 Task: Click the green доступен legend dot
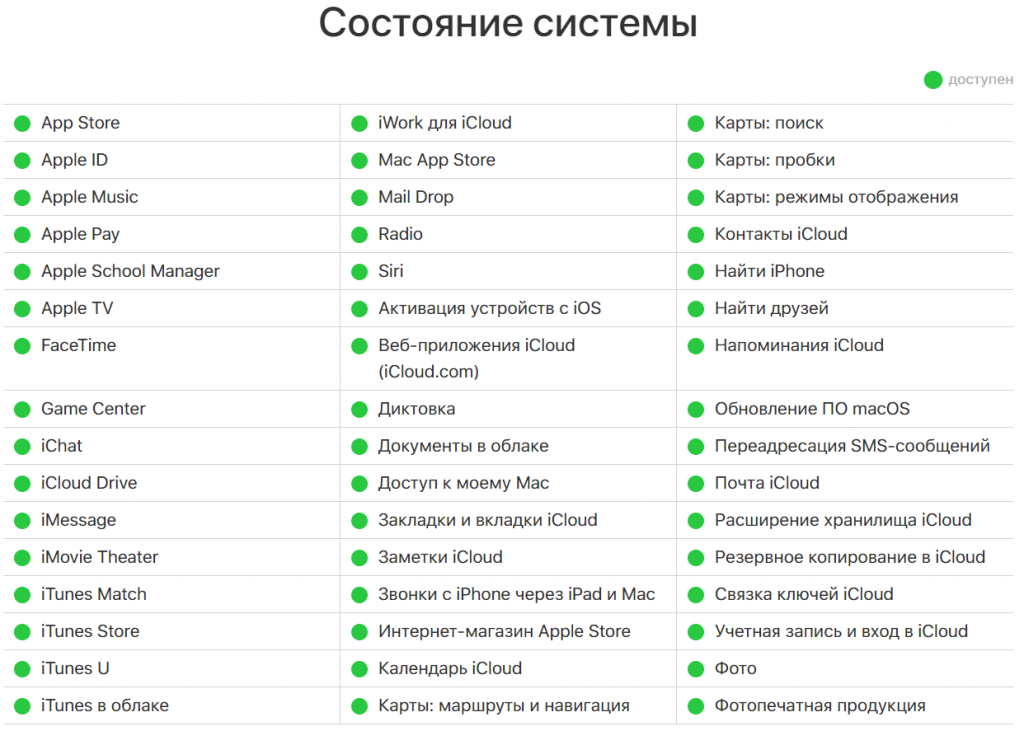coord(933,80)
